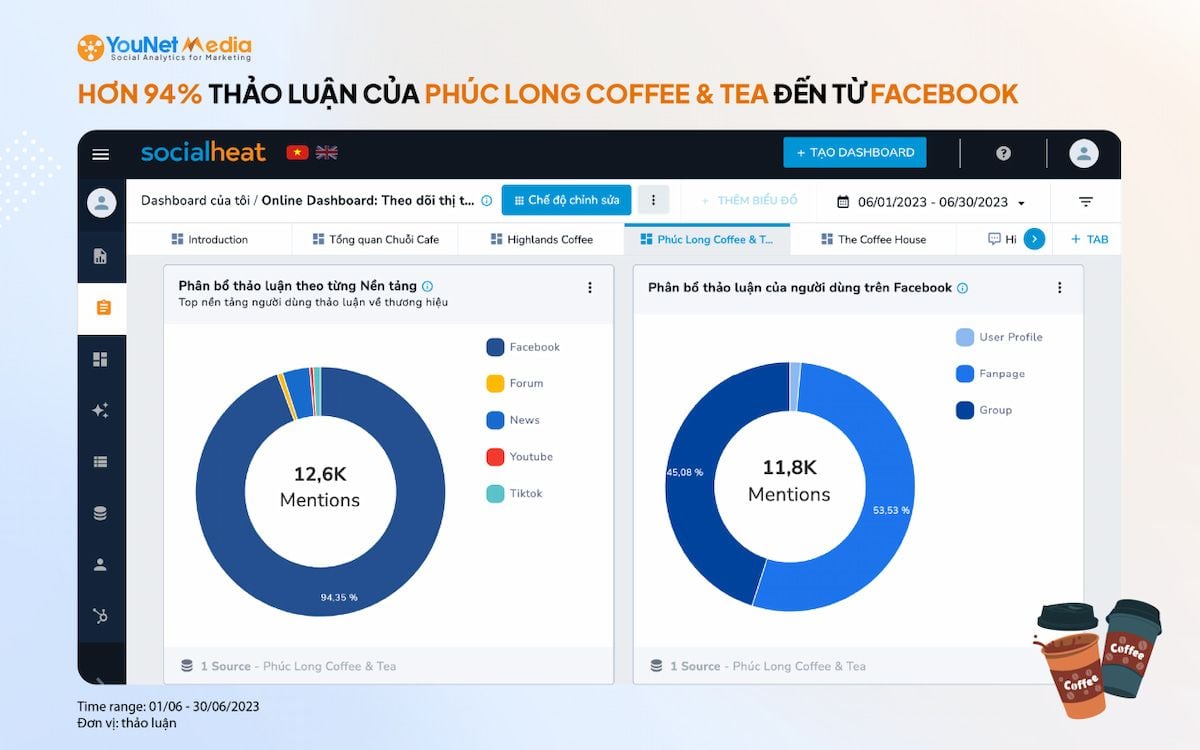Toggle Tiktok legend item
Image resolution: width=1200 pixels, height=750 pixels.
pos(514,493)
